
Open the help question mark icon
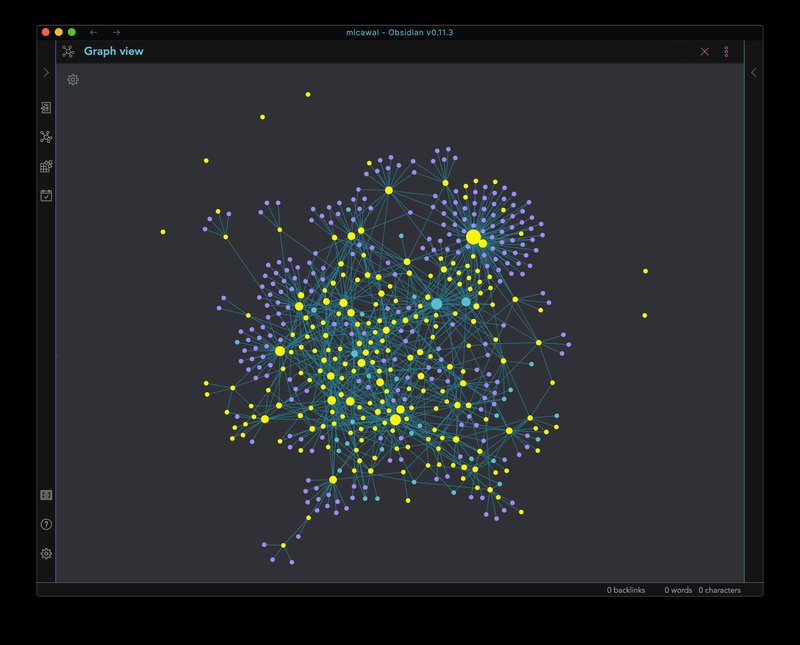(46, 524)
